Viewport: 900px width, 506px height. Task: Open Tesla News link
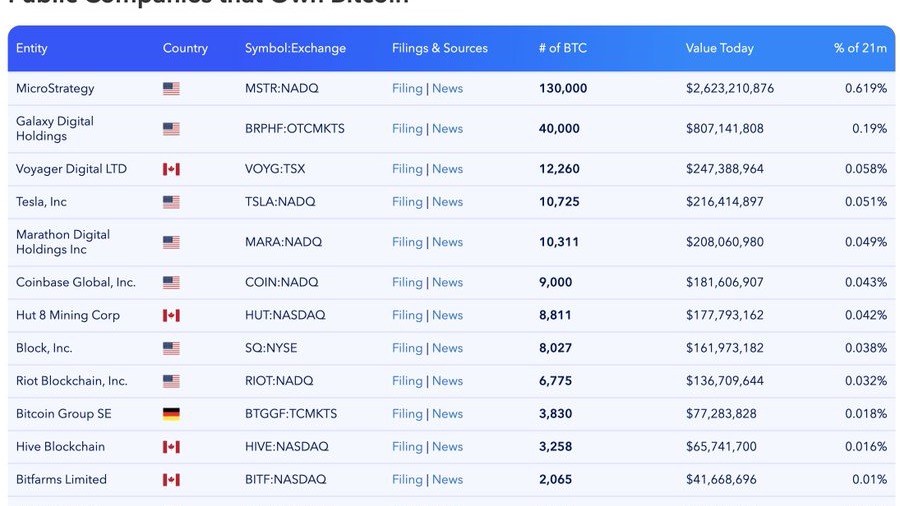coord(447,202)
